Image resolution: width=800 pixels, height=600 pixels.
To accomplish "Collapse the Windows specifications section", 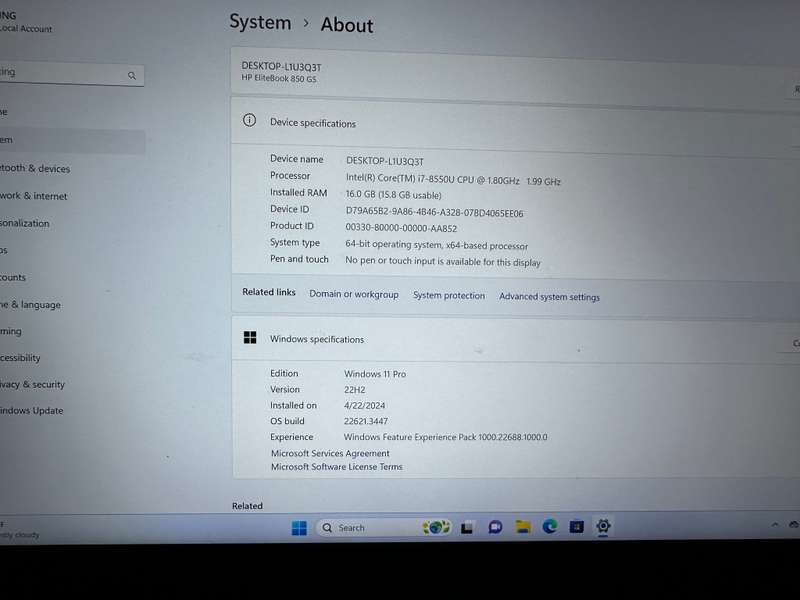I will pyautogui.click(x=515, y=340).
